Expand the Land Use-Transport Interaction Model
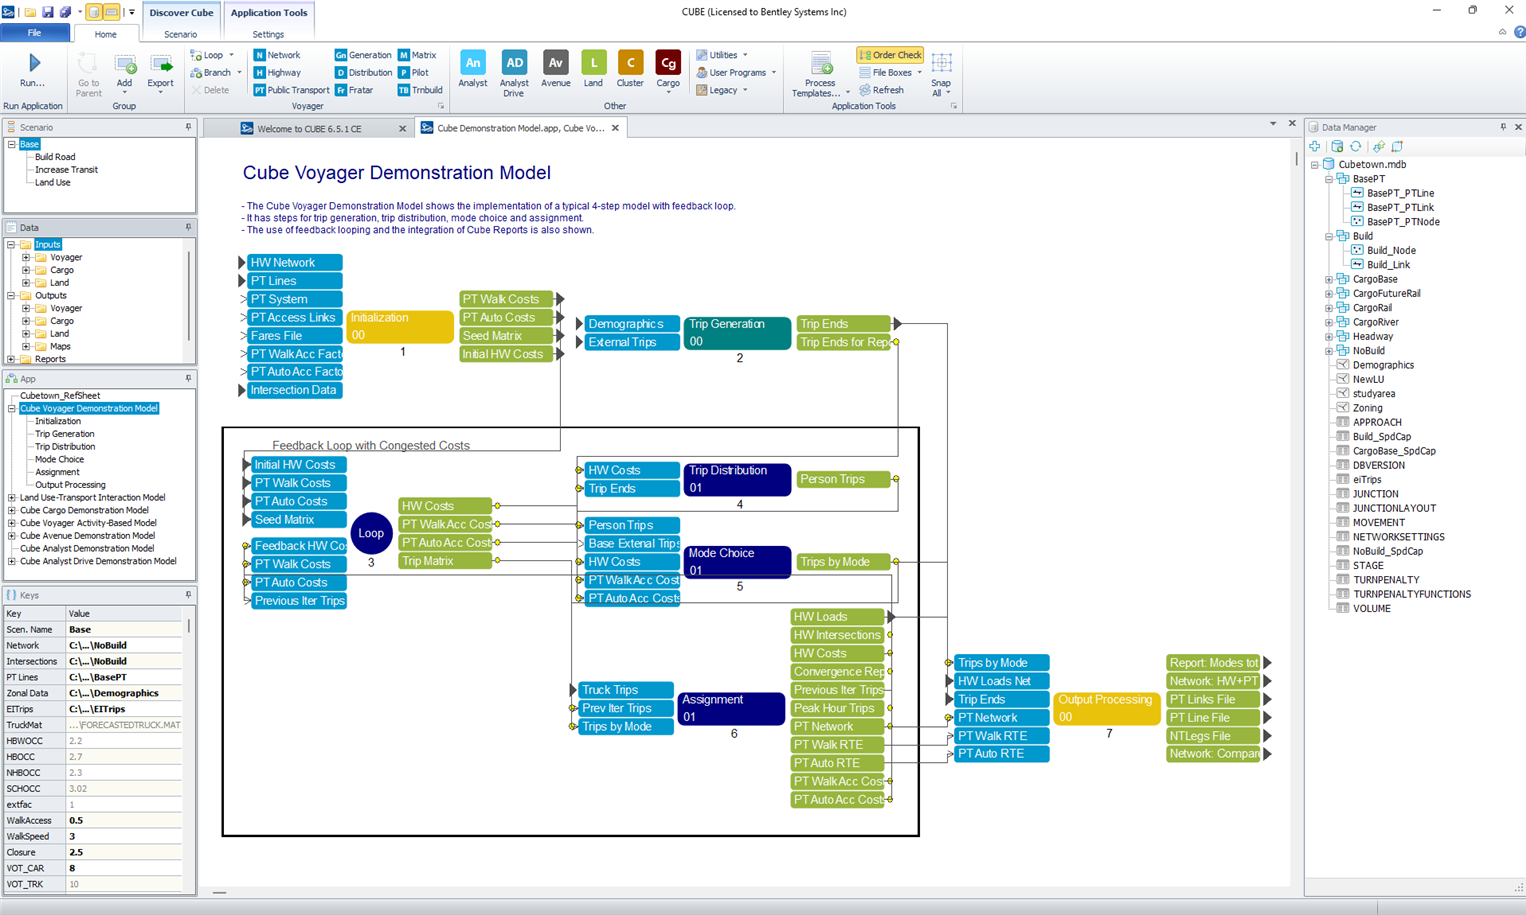The width and height of the screenshot is (1526, 915). pos(12,497)
